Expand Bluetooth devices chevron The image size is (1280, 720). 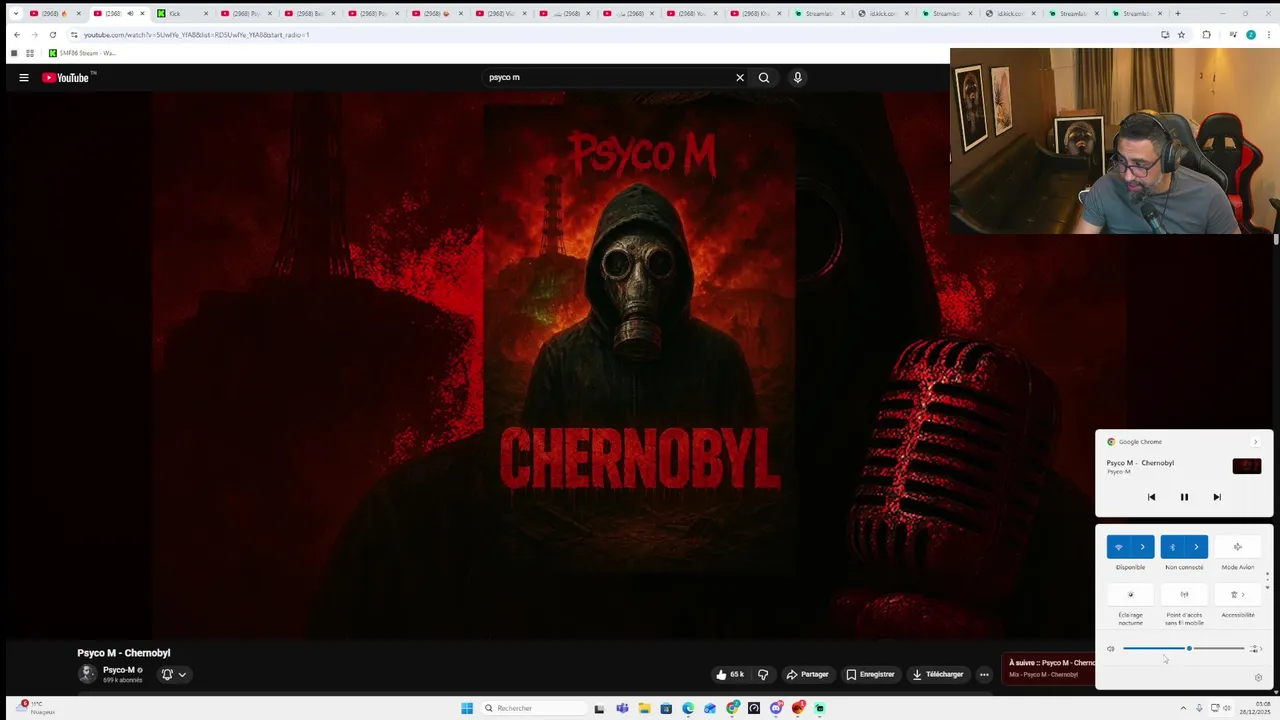point(1196,547)
